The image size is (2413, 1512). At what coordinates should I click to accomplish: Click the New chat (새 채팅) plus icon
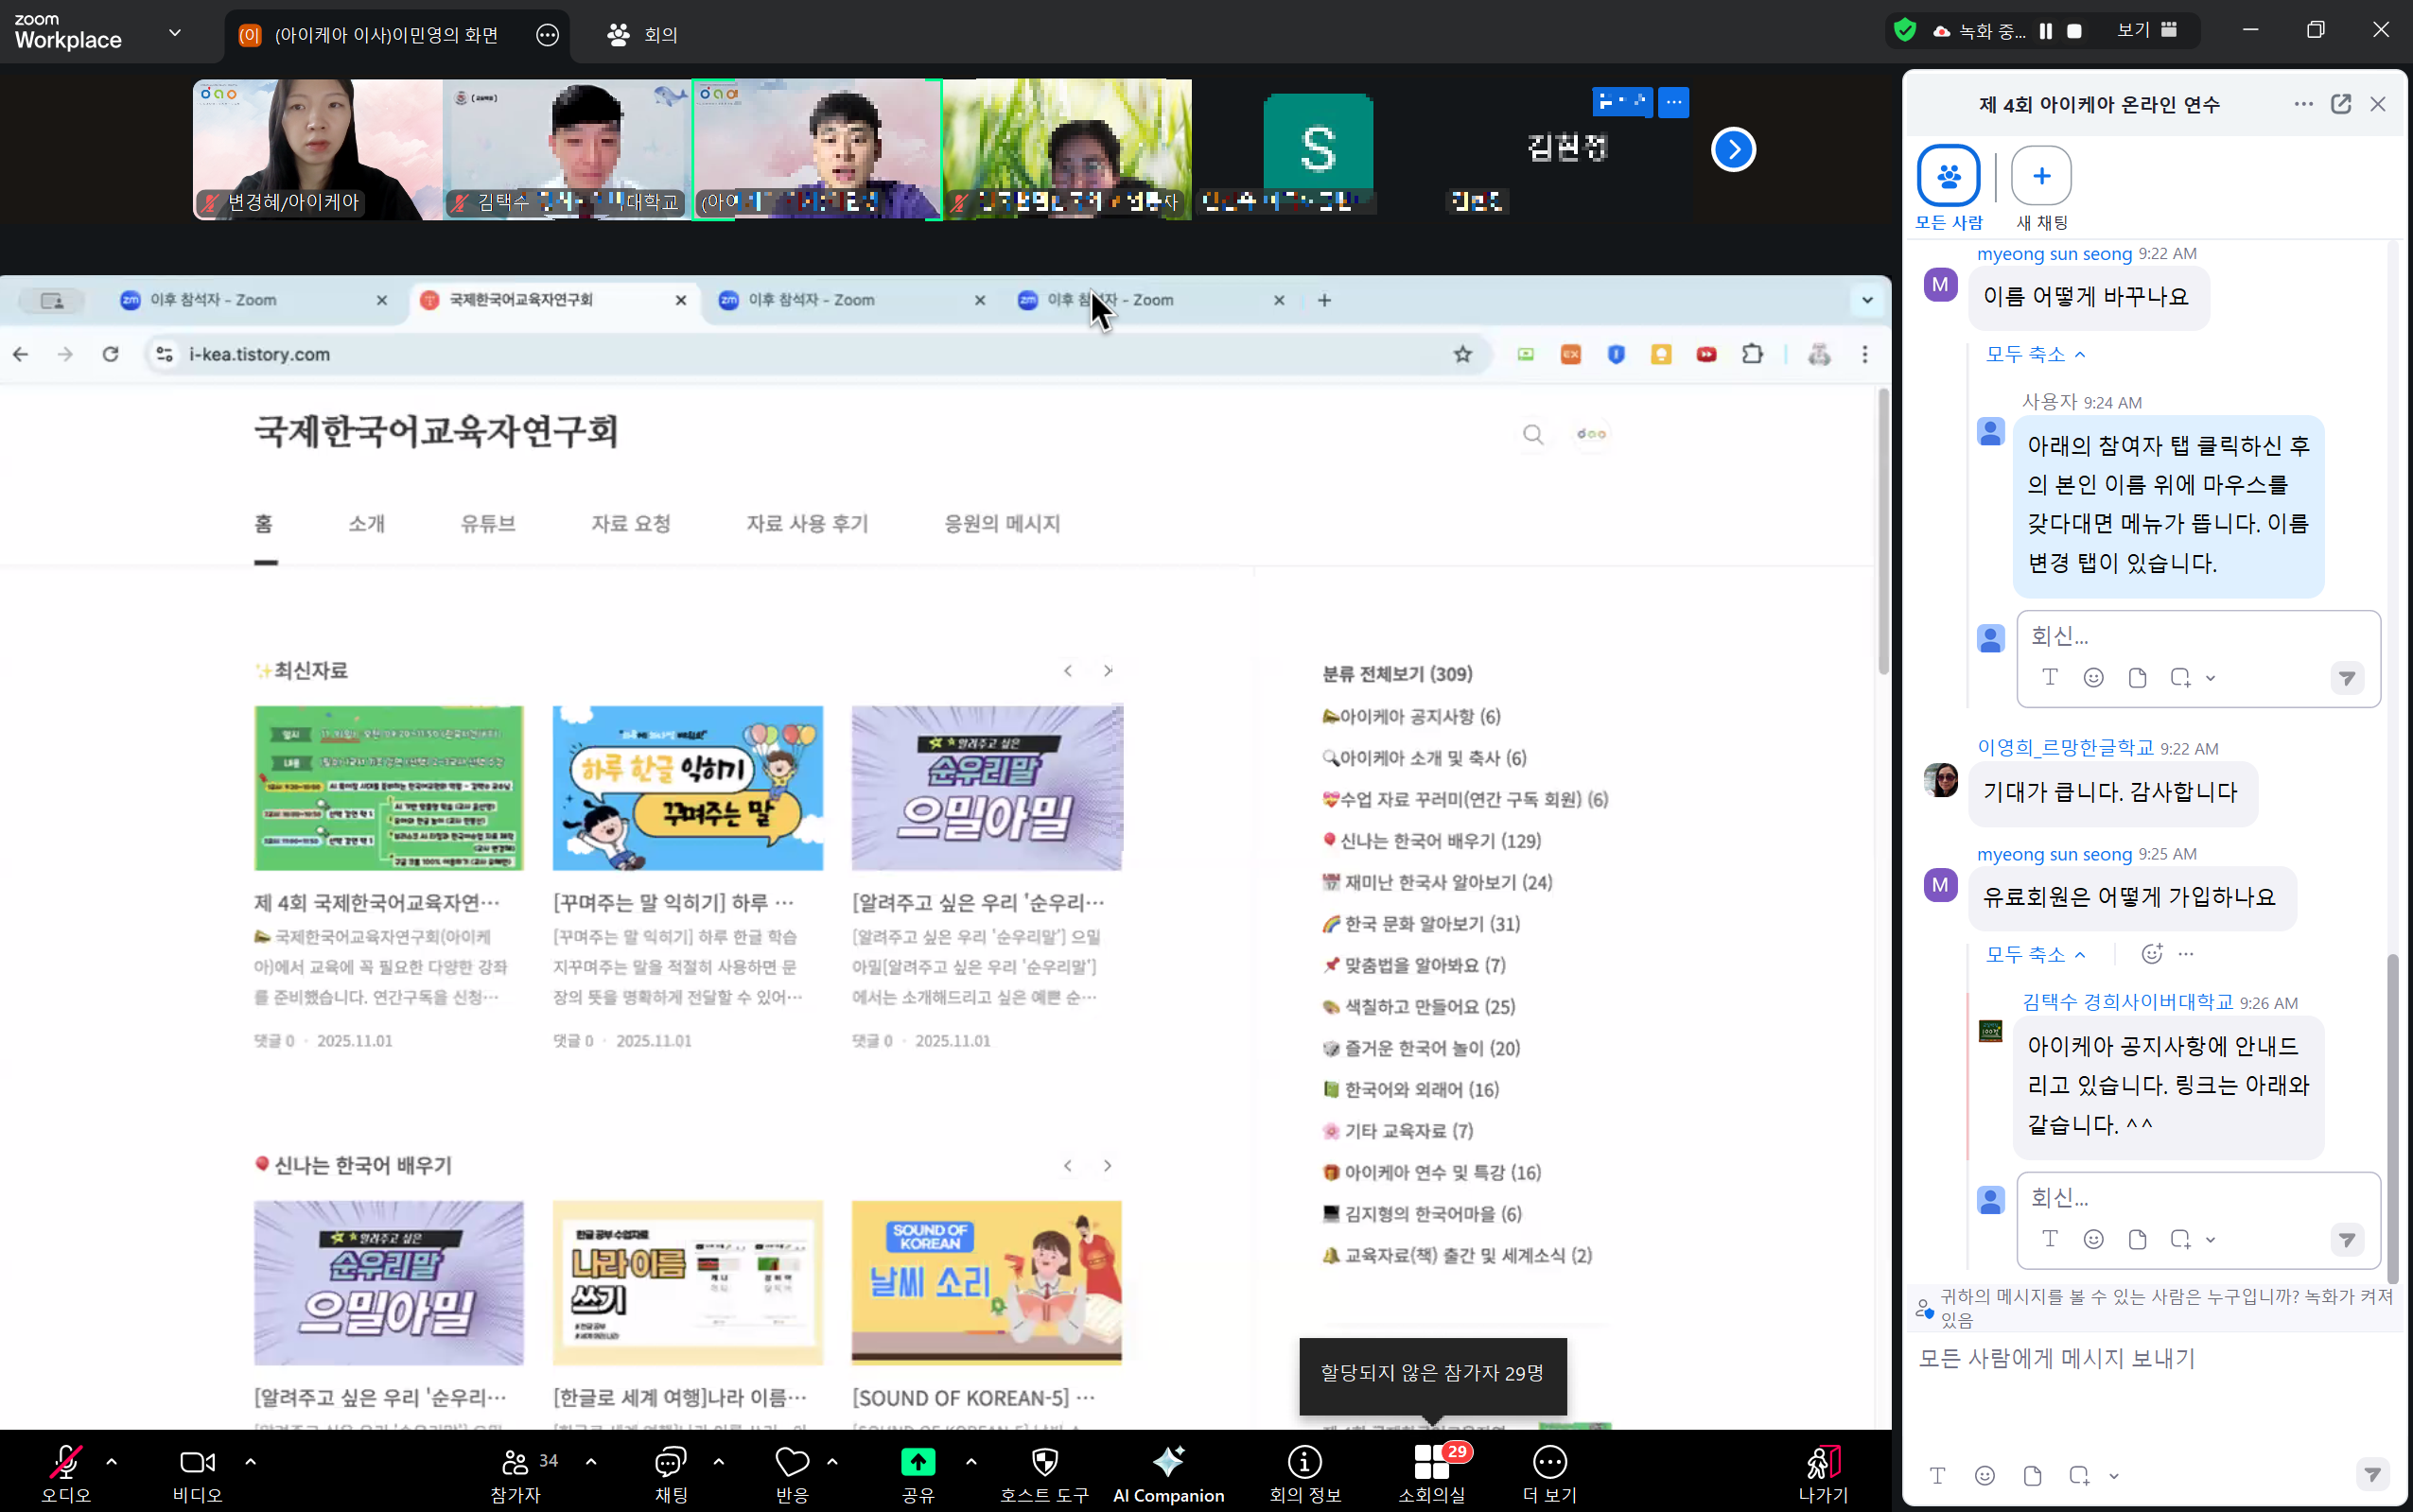[x=2040, y=176]
